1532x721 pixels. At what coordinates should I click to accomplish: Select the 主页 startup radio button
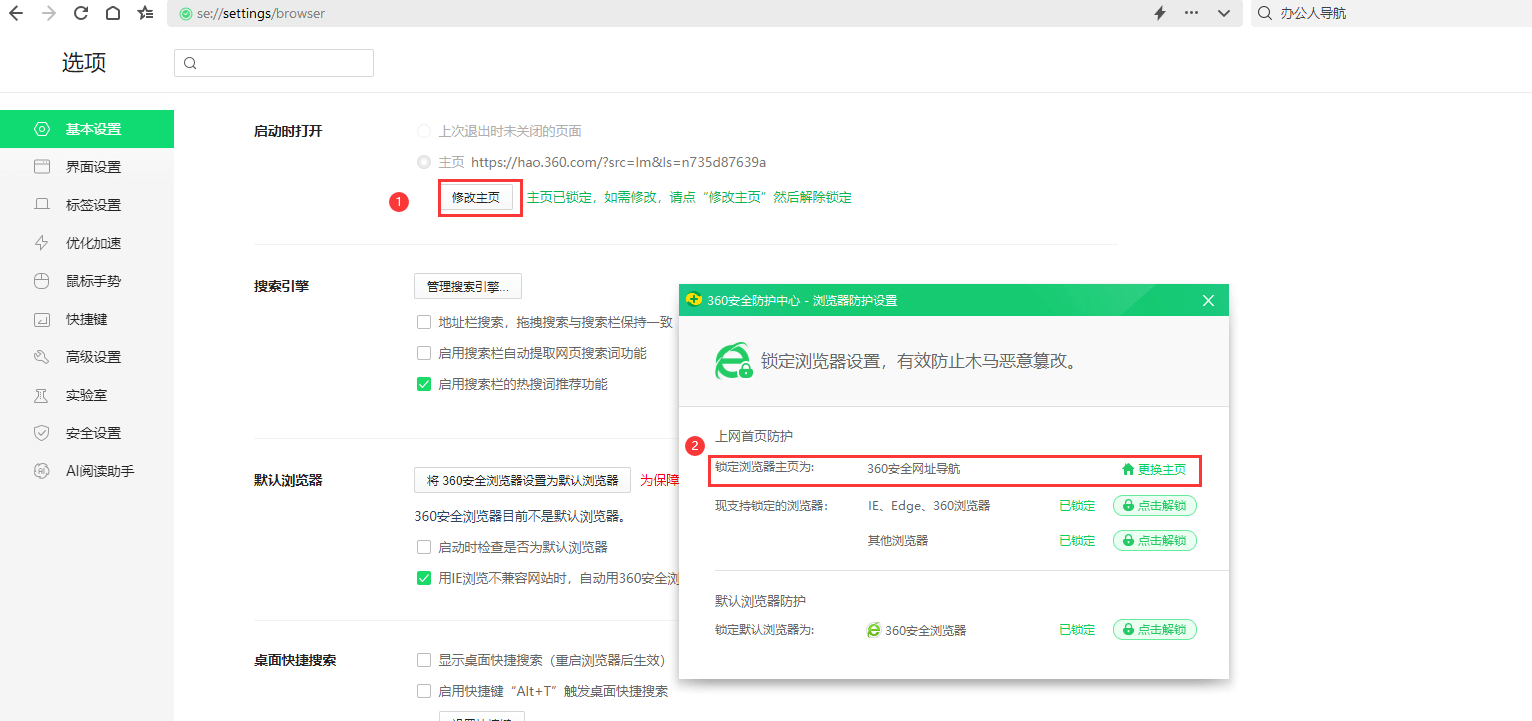423,161
